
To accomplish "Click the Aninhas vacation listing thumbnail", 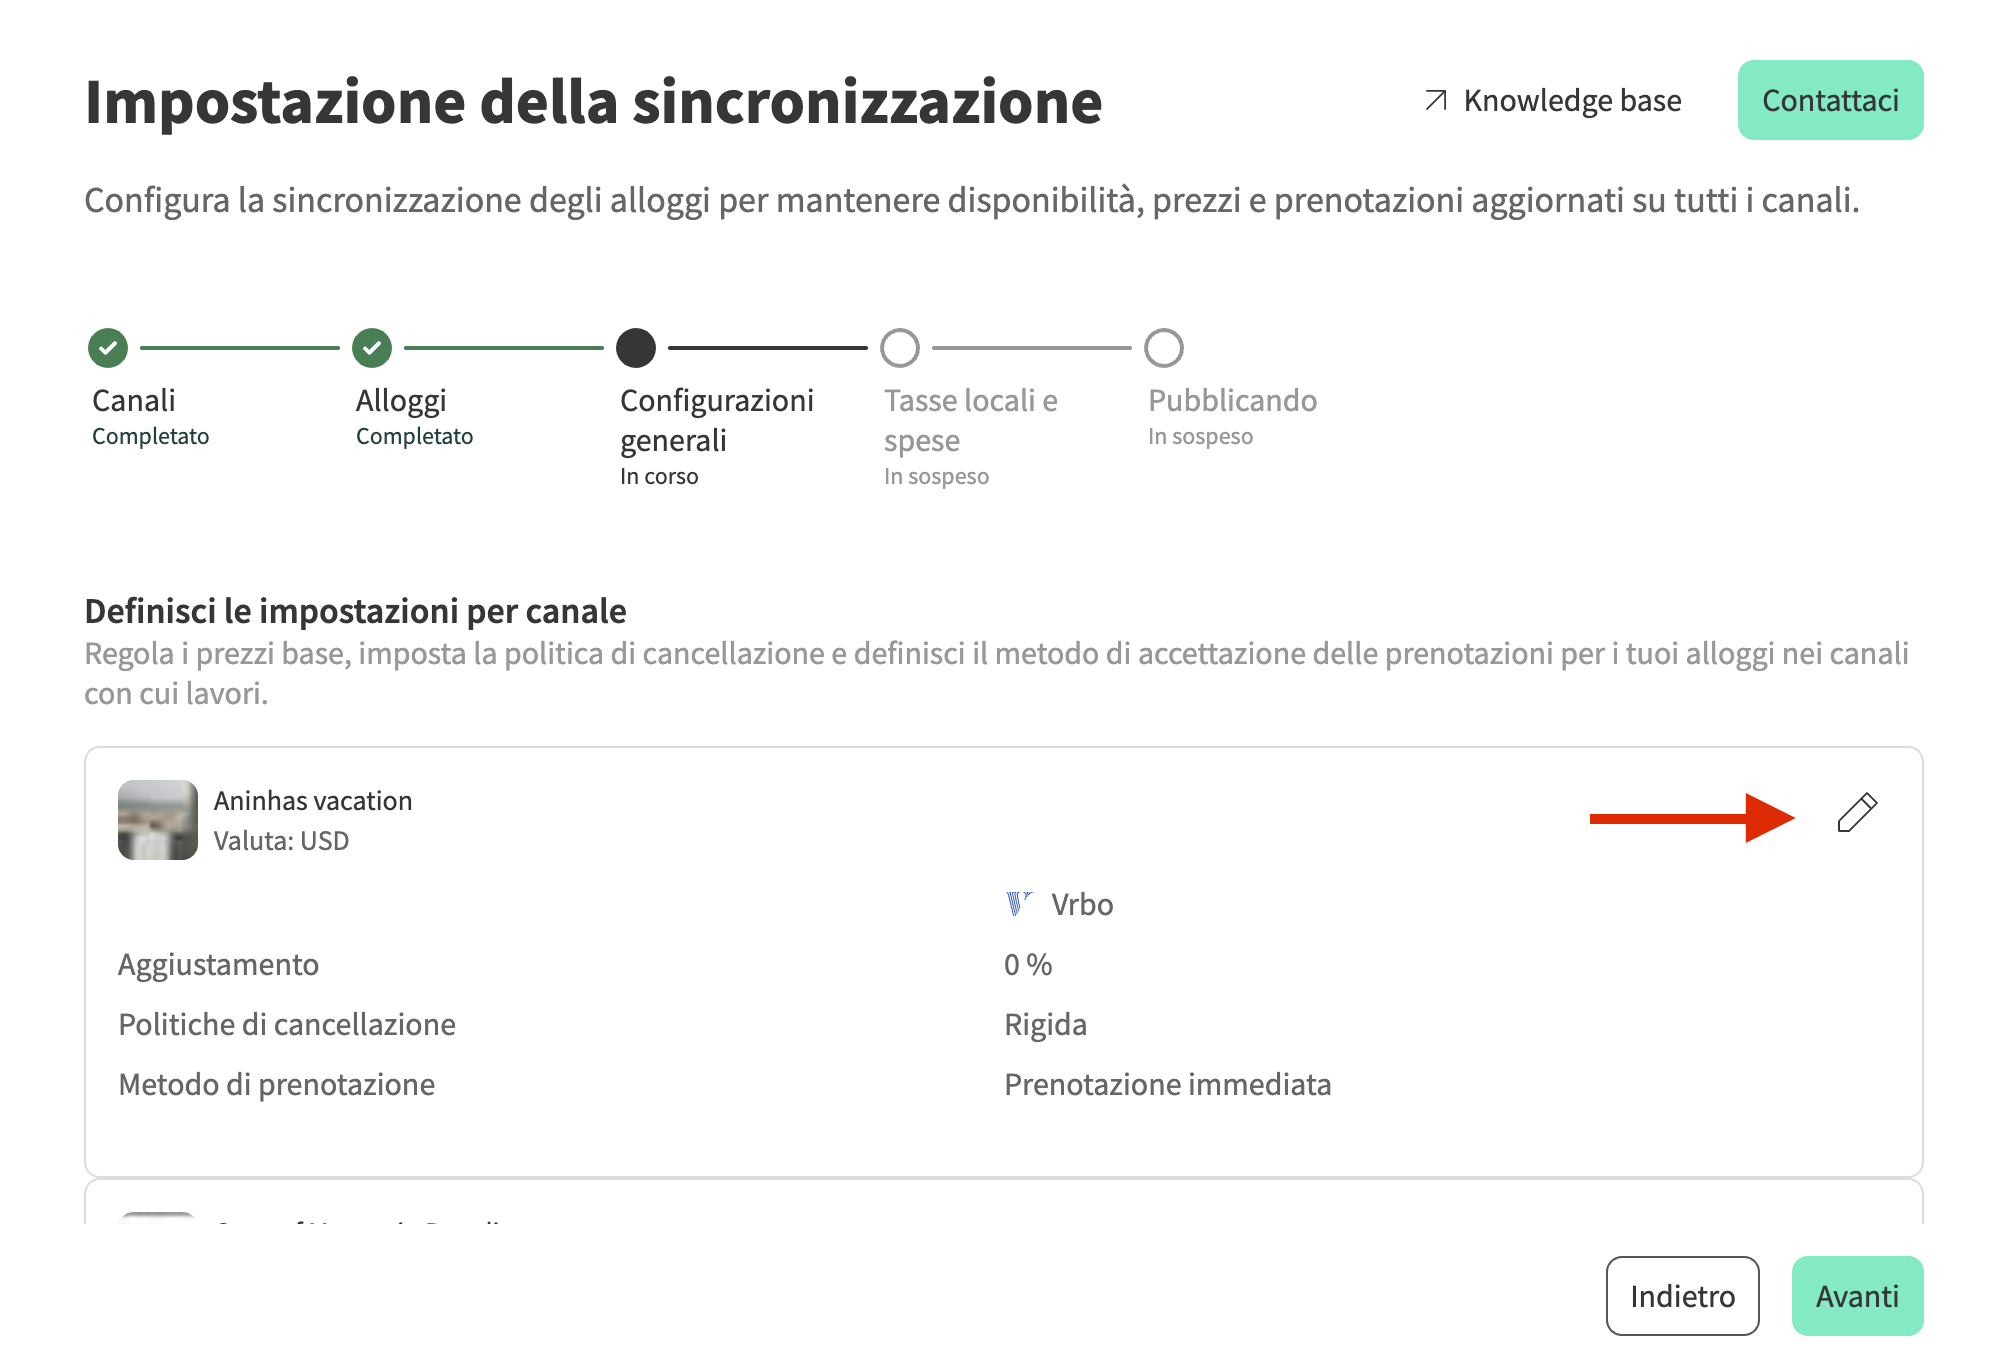I will click(158, 820).
